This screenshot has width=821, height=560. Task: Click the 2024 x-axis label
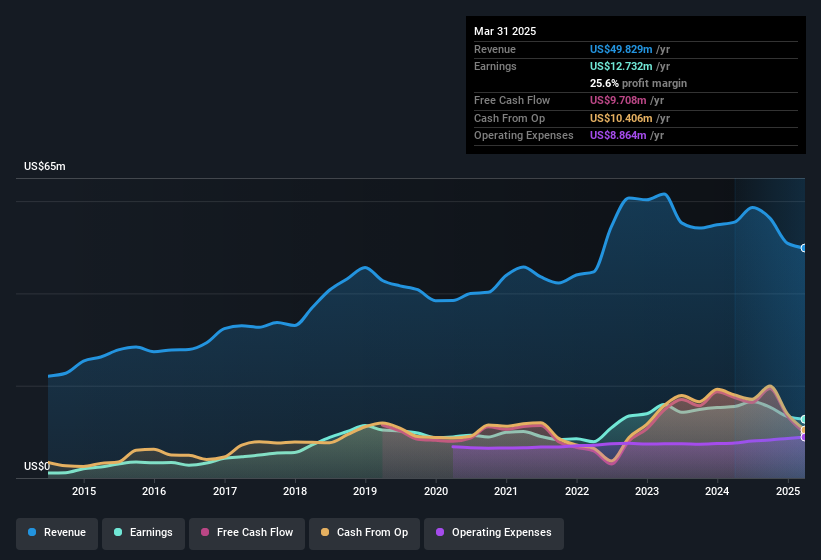[x=717, y=491]
